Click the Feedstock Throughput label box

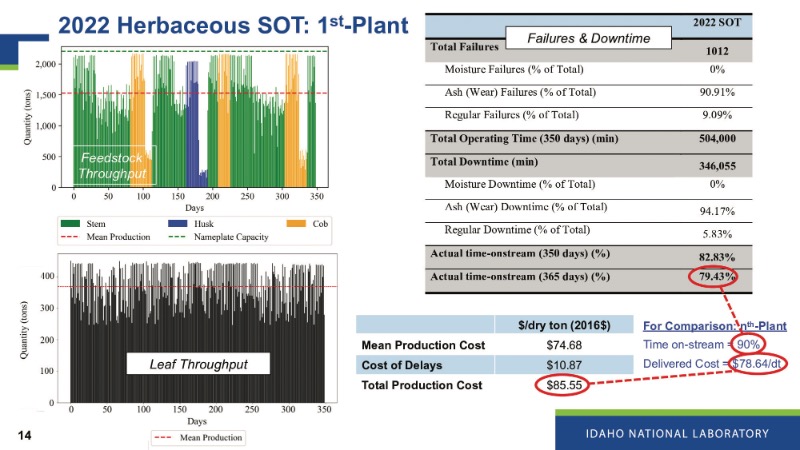(114, 166)
